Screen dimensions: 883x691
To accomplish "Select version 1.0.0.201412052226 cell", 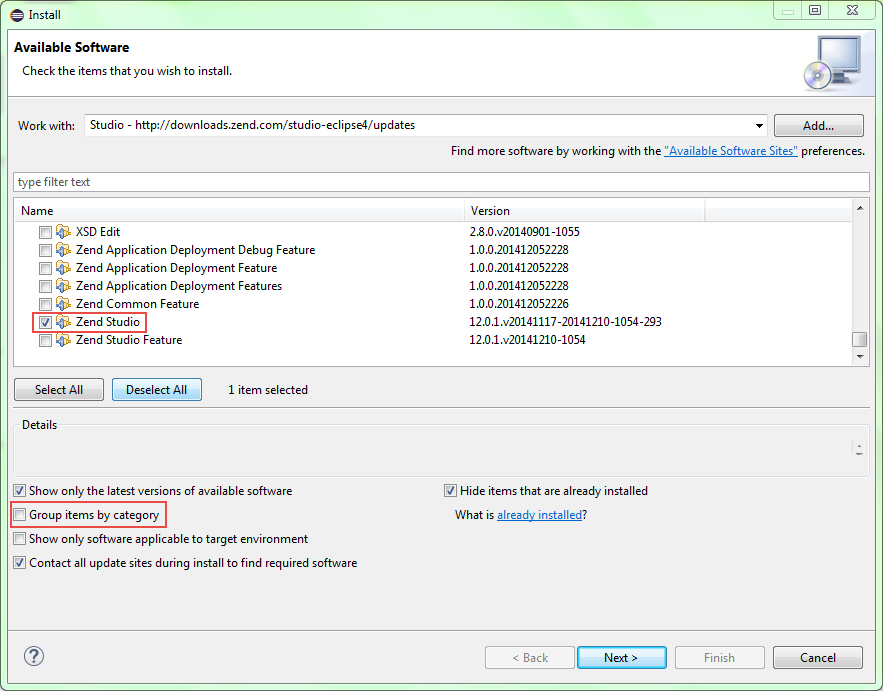I will pyautogui.click(x=519, y=304).
